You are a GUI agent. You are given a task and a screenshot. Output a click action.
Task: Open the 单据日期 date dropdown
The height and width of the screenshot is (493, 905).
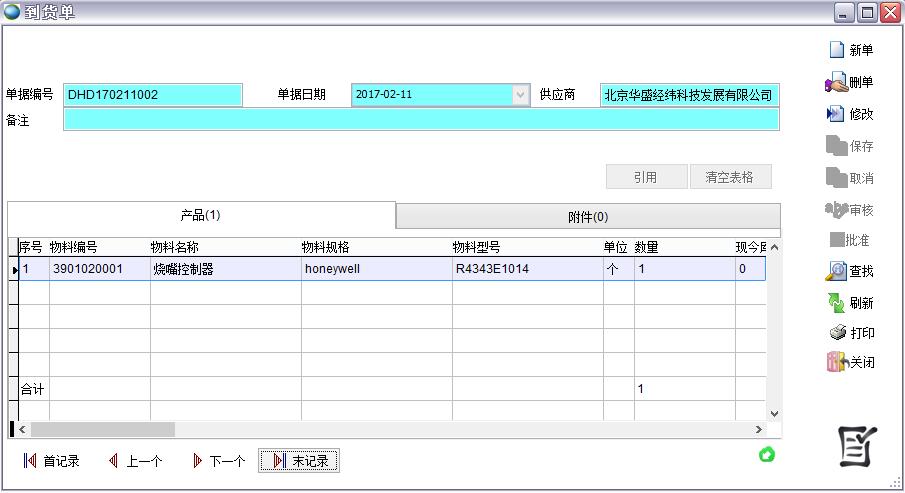coord(520,95)
